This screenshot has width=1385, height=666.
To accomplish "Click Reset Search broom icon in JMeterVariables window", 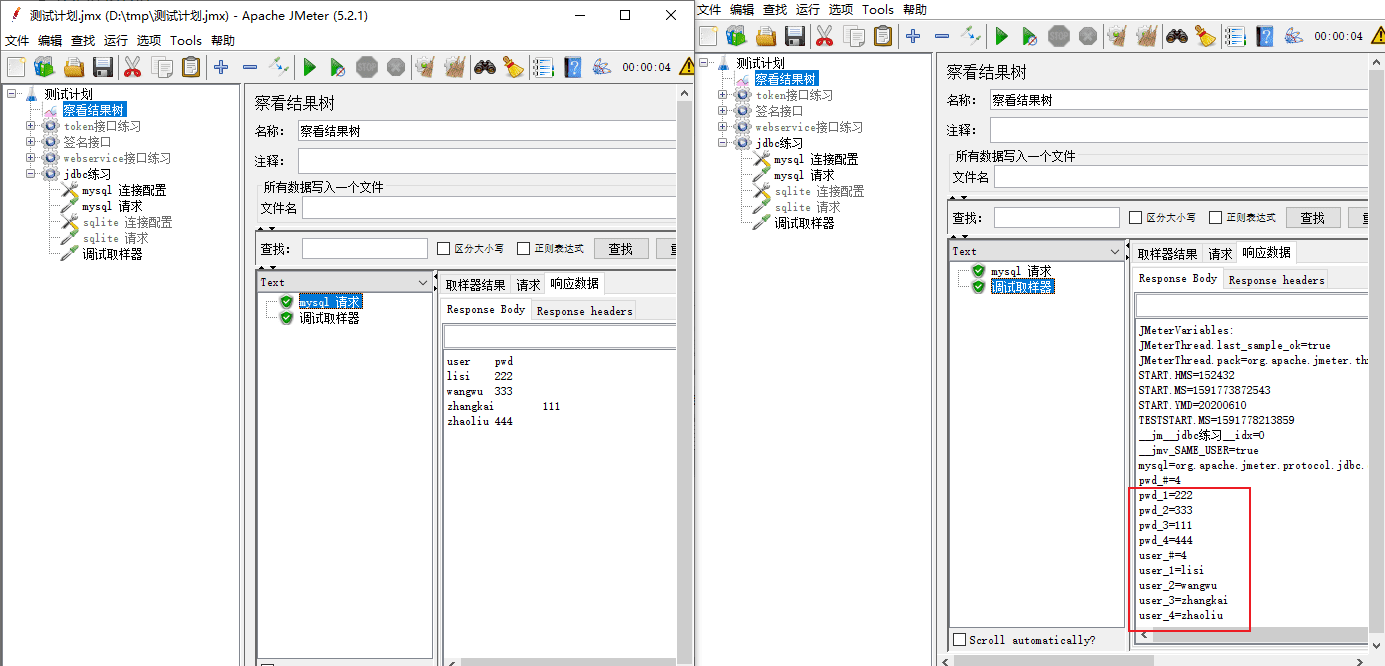I will click(1205, 36).
